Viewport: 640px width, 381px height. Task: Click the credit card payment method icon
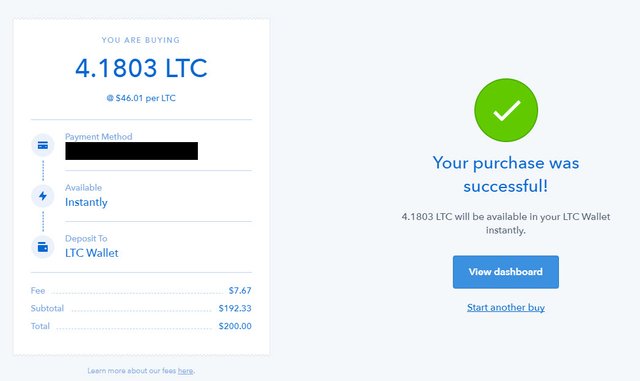pyautogui.click(x=43, y=145)
